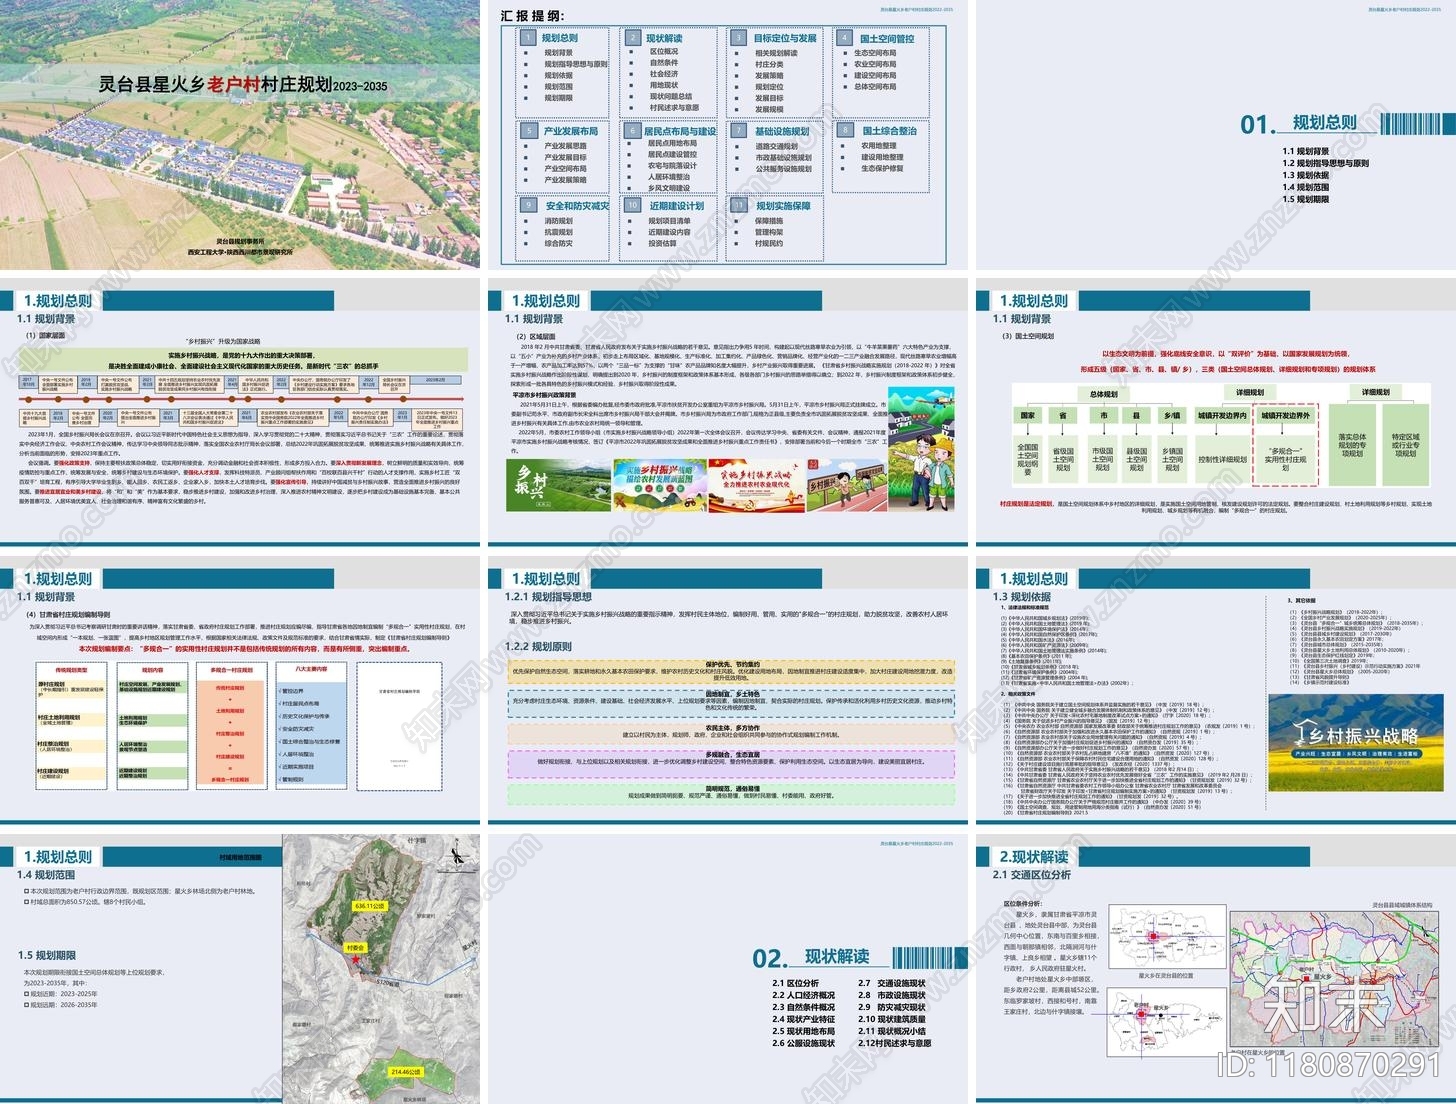Select outline heading 规划实施保障
The height and width of the screenshot is (1104, 1456).
(783, 206)
